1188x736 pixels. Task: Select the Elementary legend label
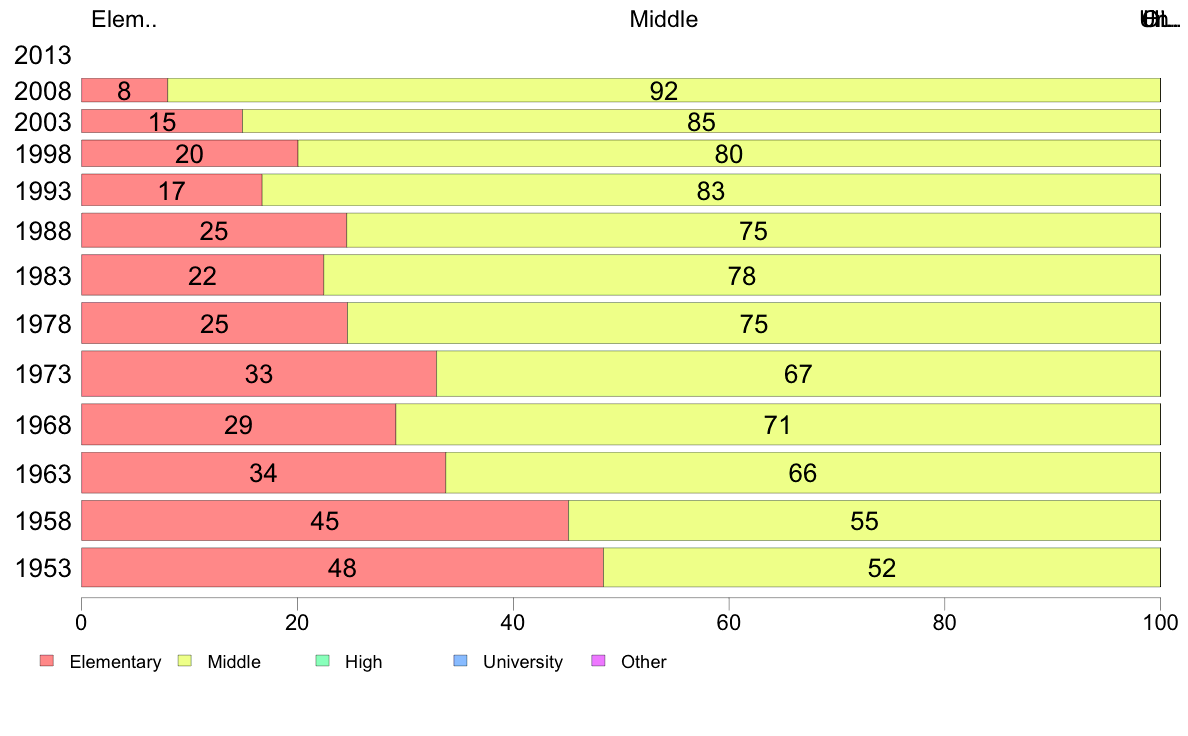pyautogui.click(x=115, y=662)
